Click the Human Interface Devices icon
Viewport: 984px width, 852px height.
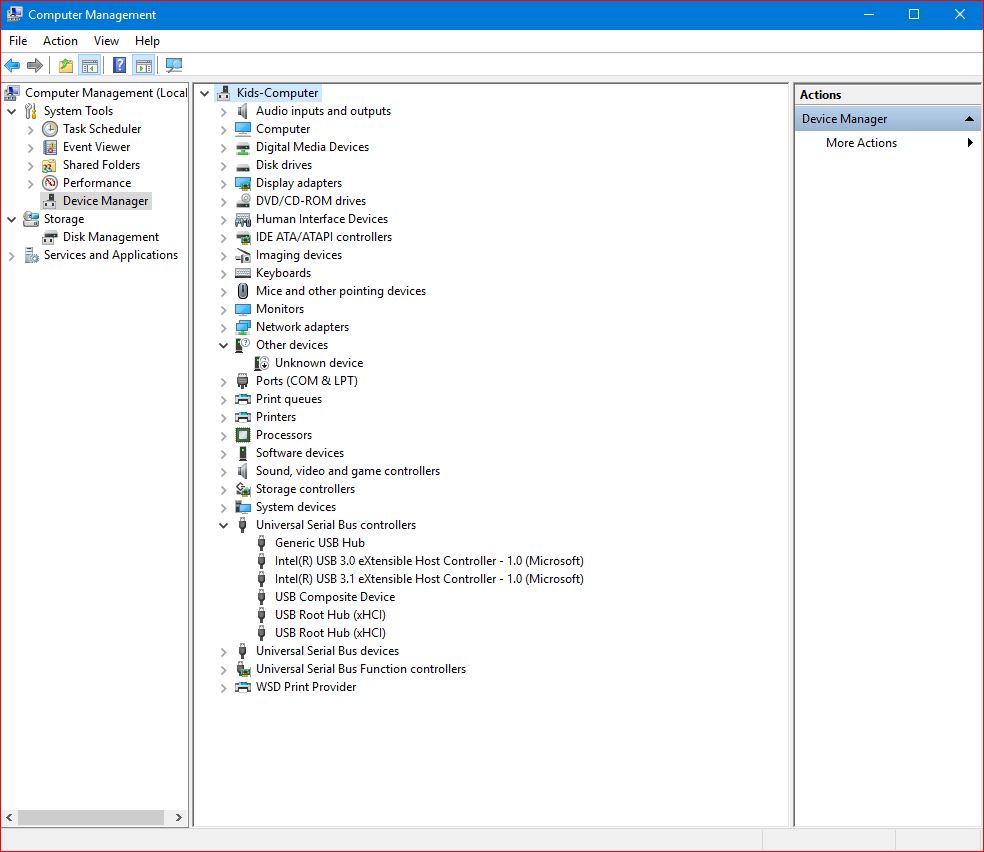click(x=242, y=219)
